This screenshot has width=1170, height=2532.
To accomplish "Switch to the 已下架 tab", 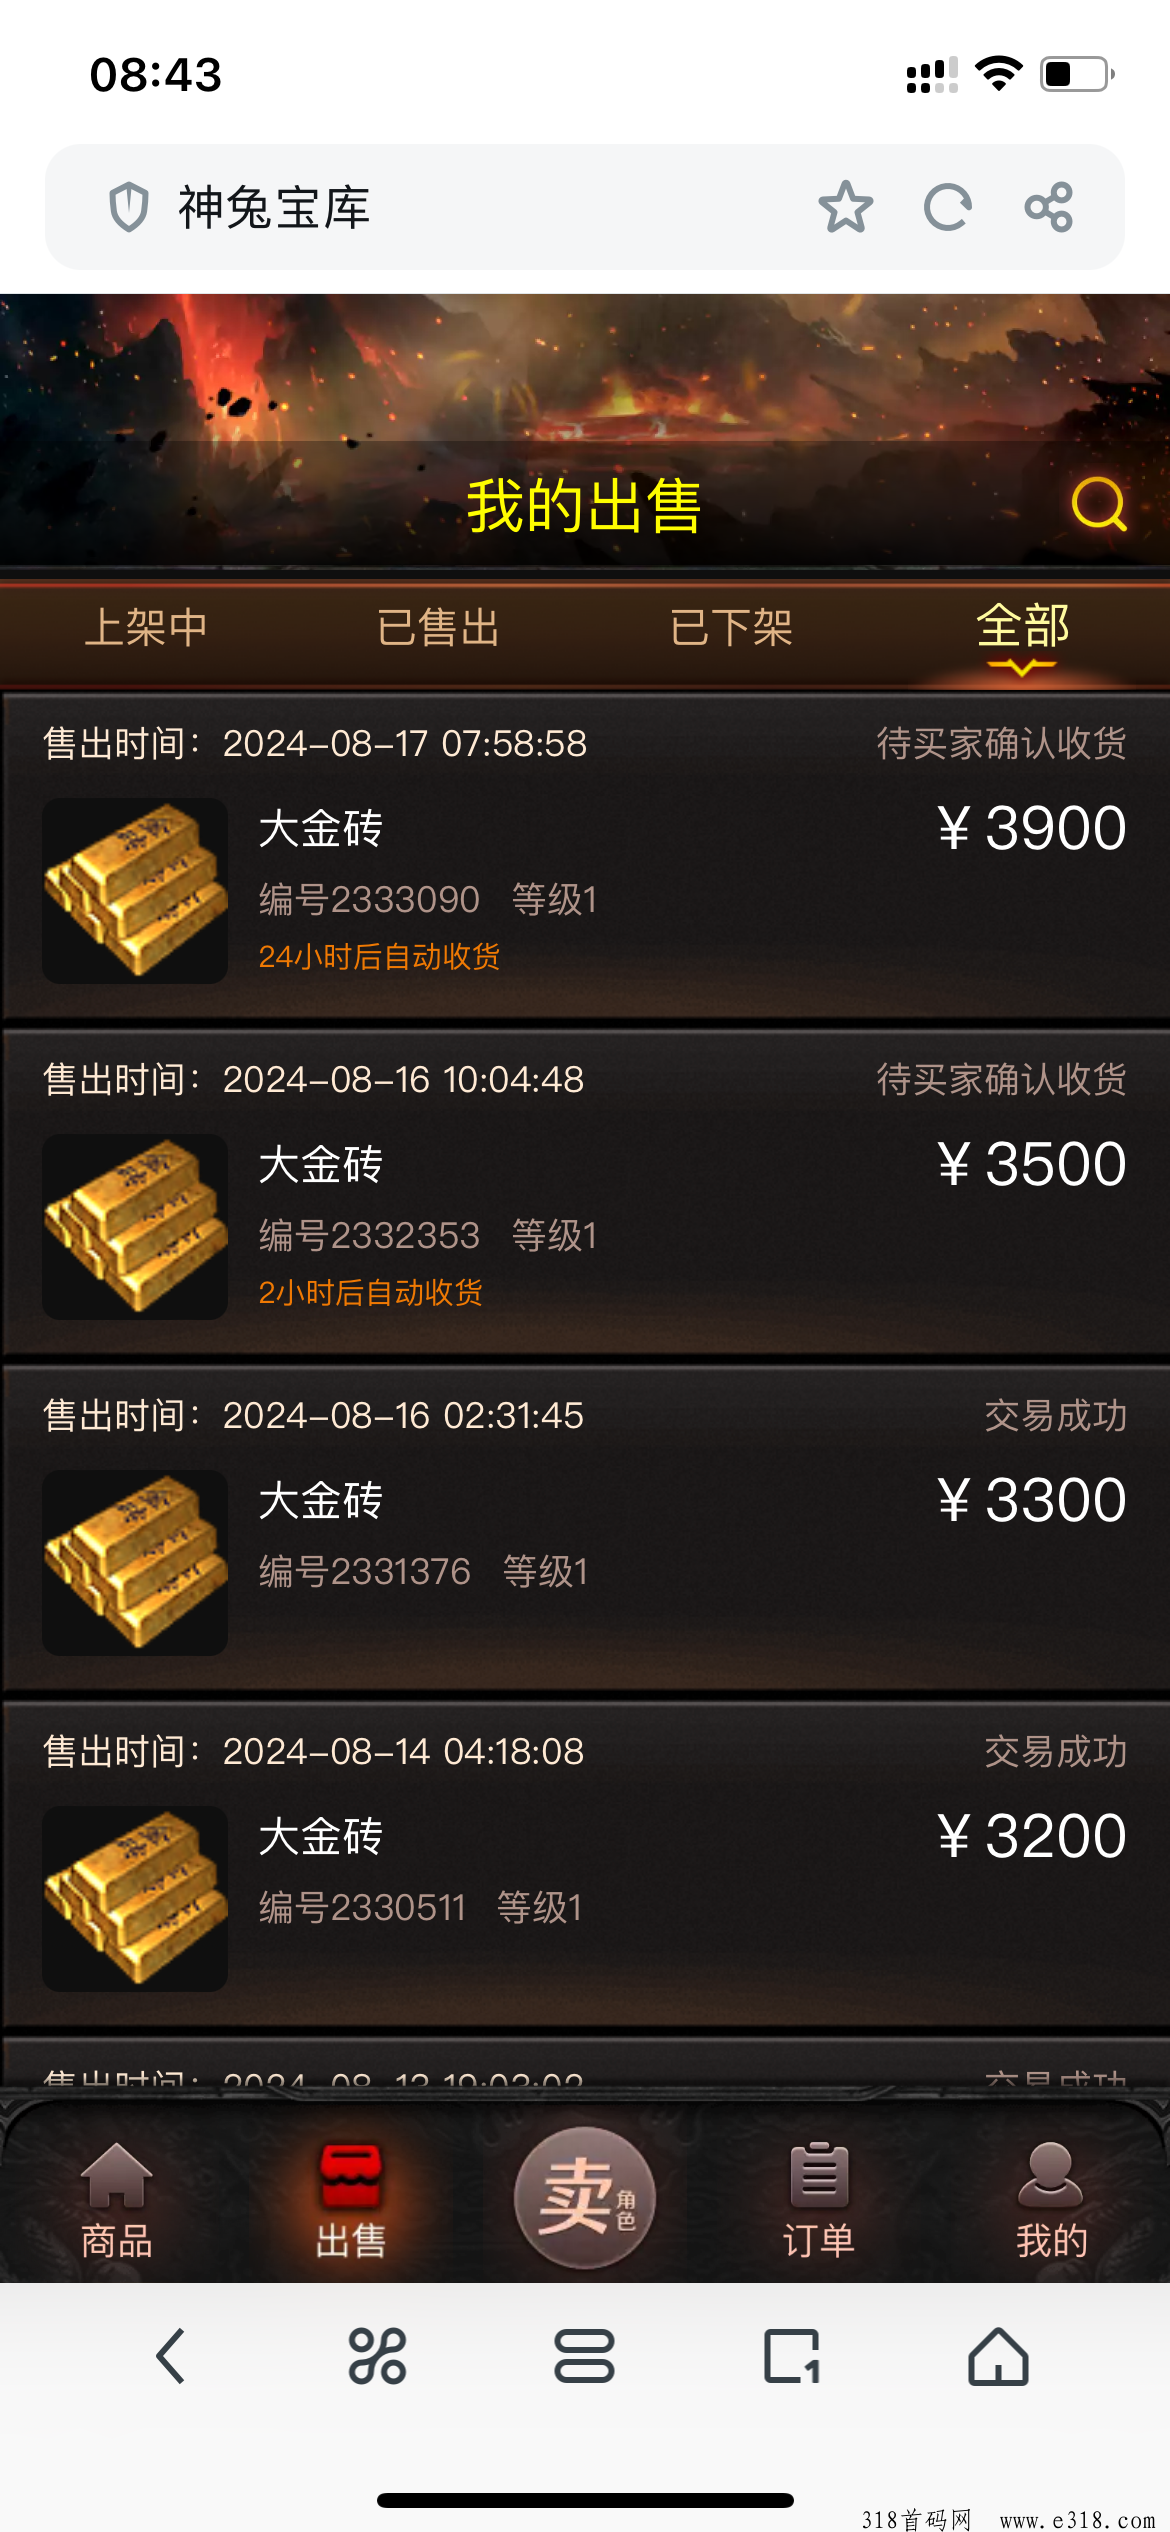I will click(x=731, y=629).
